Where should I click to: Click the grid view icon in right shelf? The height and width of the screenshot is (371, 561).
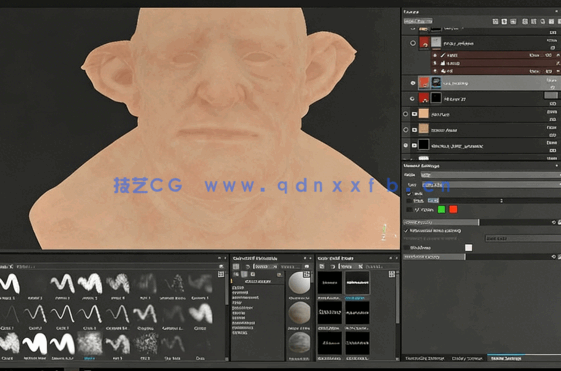pos(392,274)
